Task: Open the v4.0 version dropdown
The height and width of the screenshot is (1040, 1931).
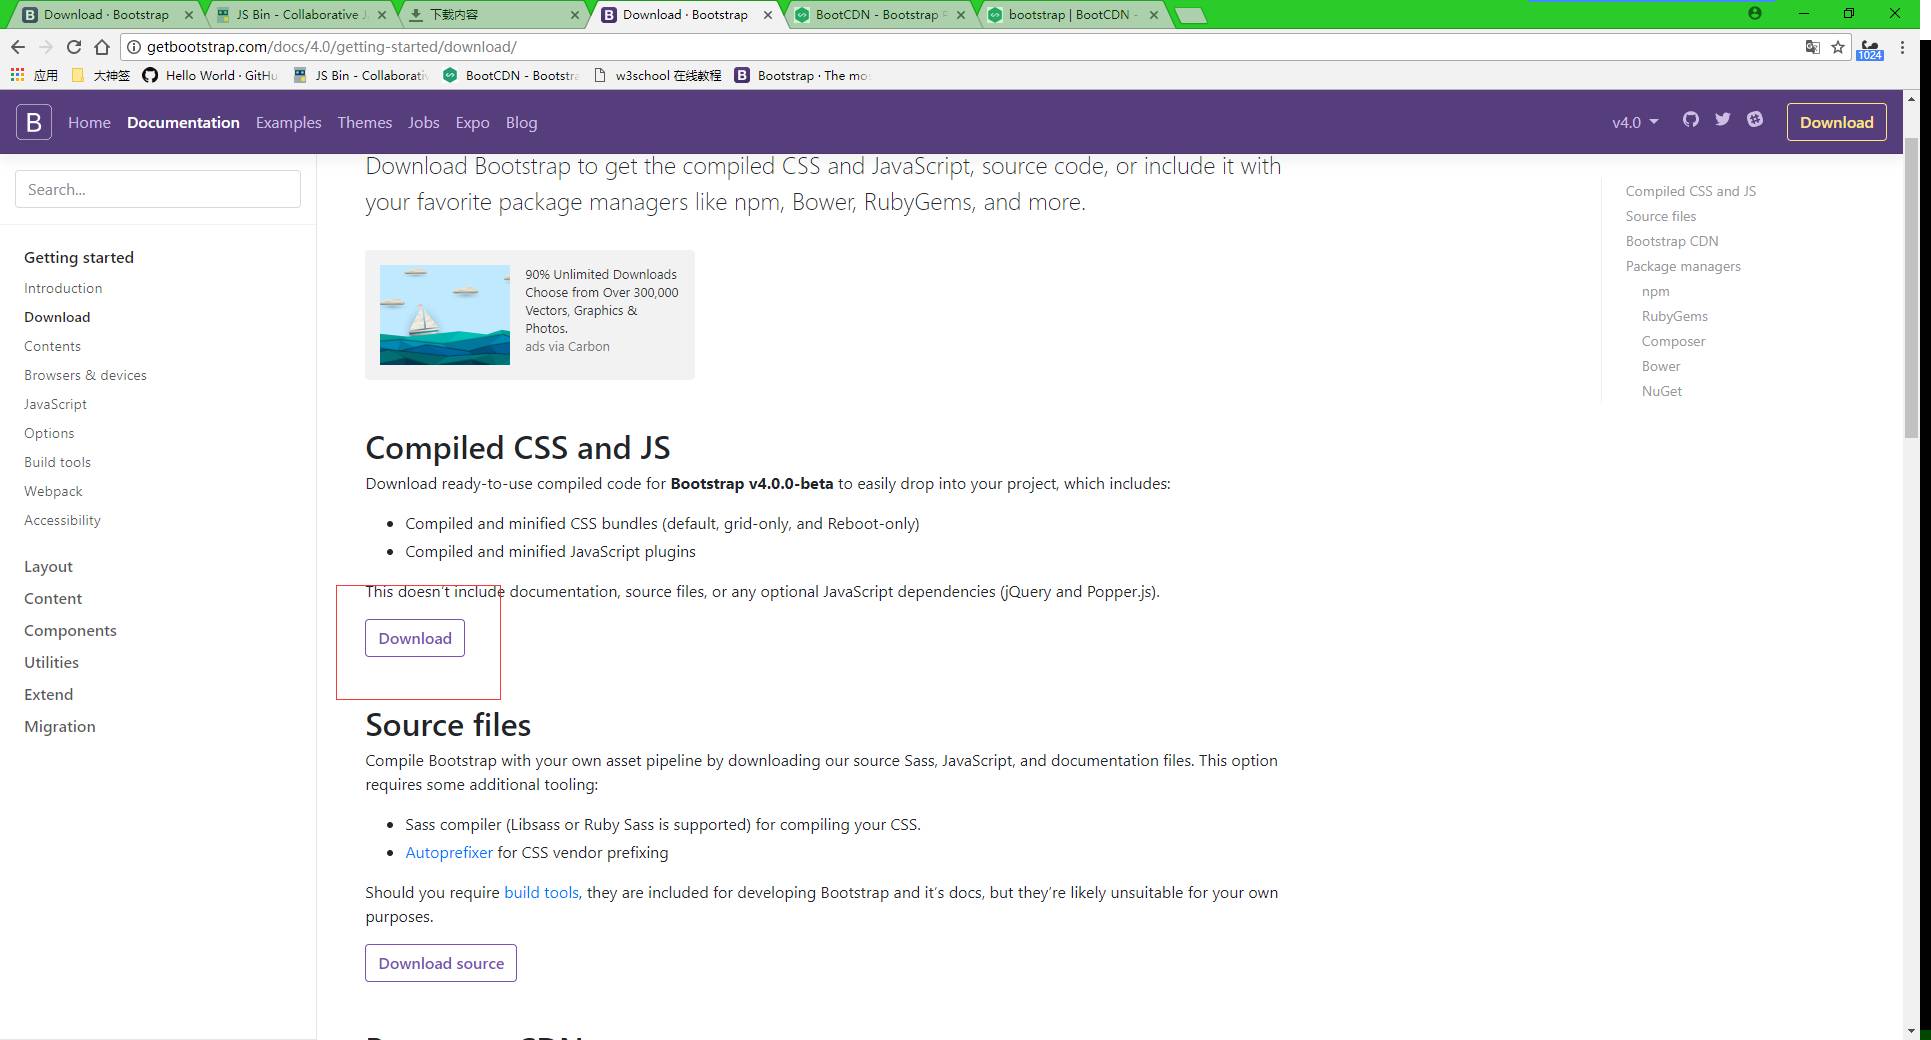Action: [x=1635, y=122]
